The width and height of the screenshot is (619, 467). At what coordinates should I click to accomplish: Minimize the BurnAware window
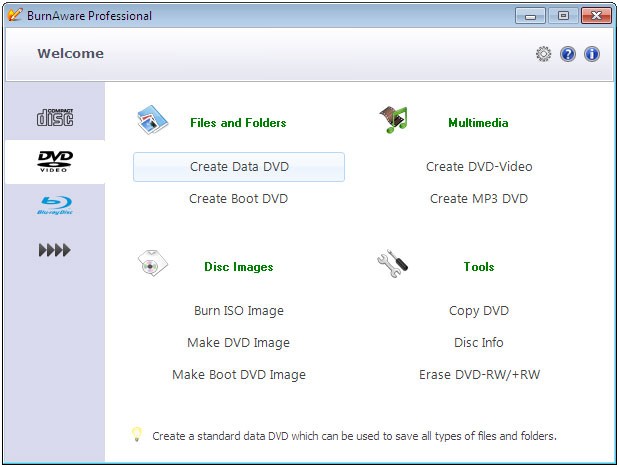530,16
